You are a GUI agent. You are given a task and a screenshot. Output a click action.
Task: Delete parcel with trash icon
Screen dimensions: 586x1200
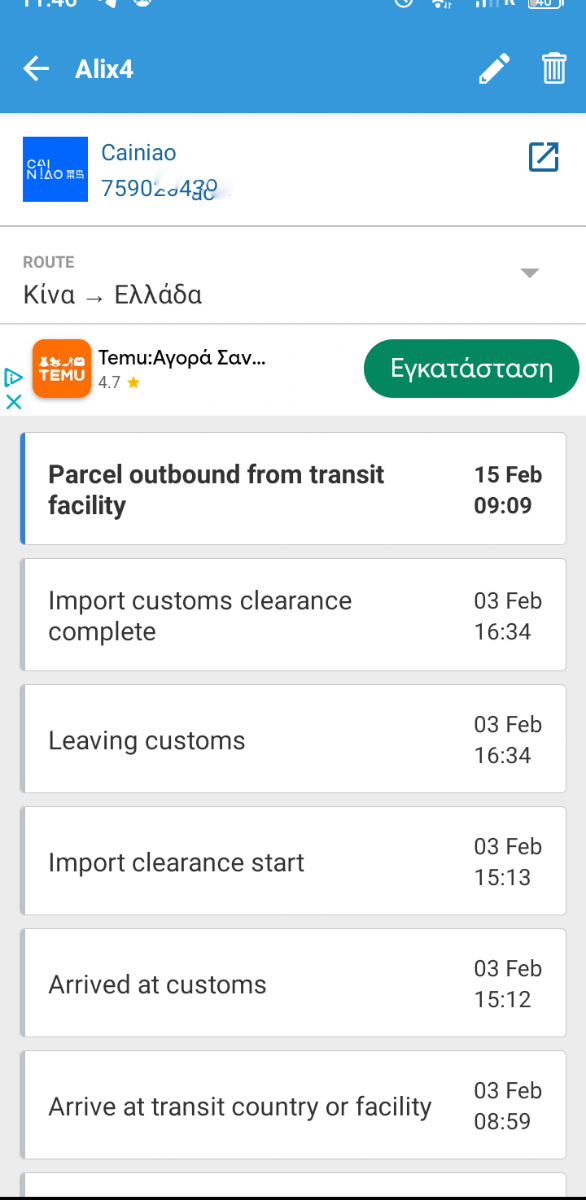pyautogui.click(x=554, y=69)
